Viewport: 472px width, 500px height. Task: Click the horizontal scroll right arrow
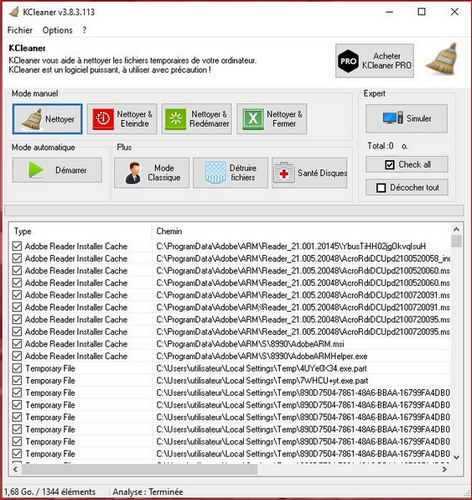(x=445, y=469)
